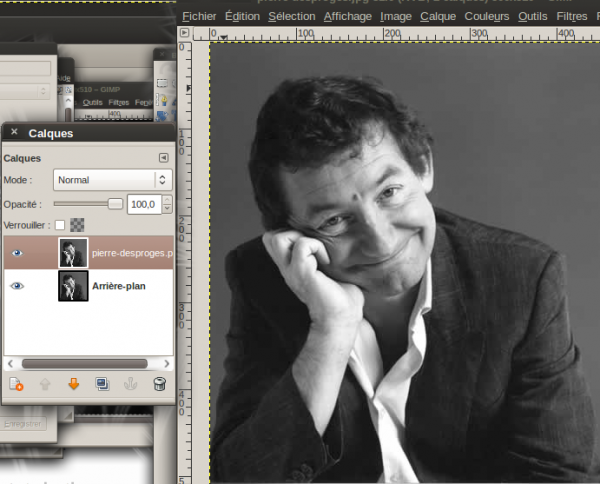Toggle alpha channel lock checkerboard icon
The image size is (600, 484).
pyautogui.click(x=77, y=225)
